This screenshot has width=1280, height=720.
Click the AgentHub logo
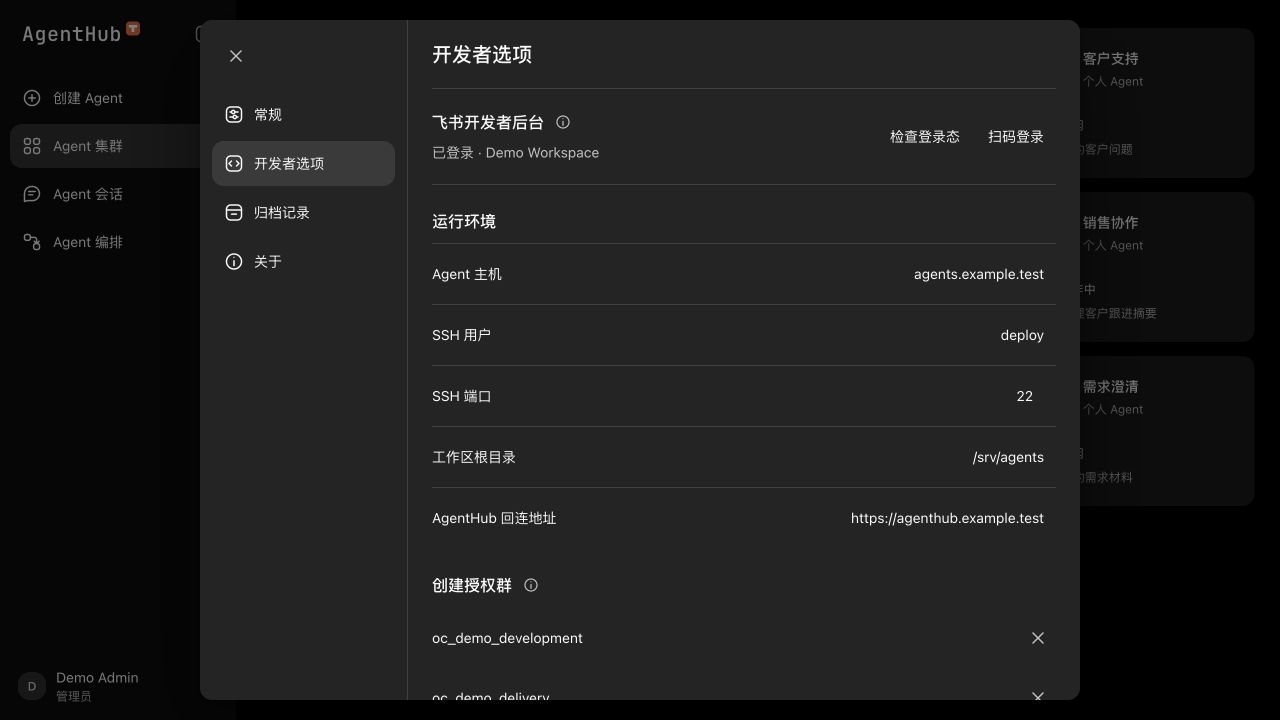tap(81, 34)
